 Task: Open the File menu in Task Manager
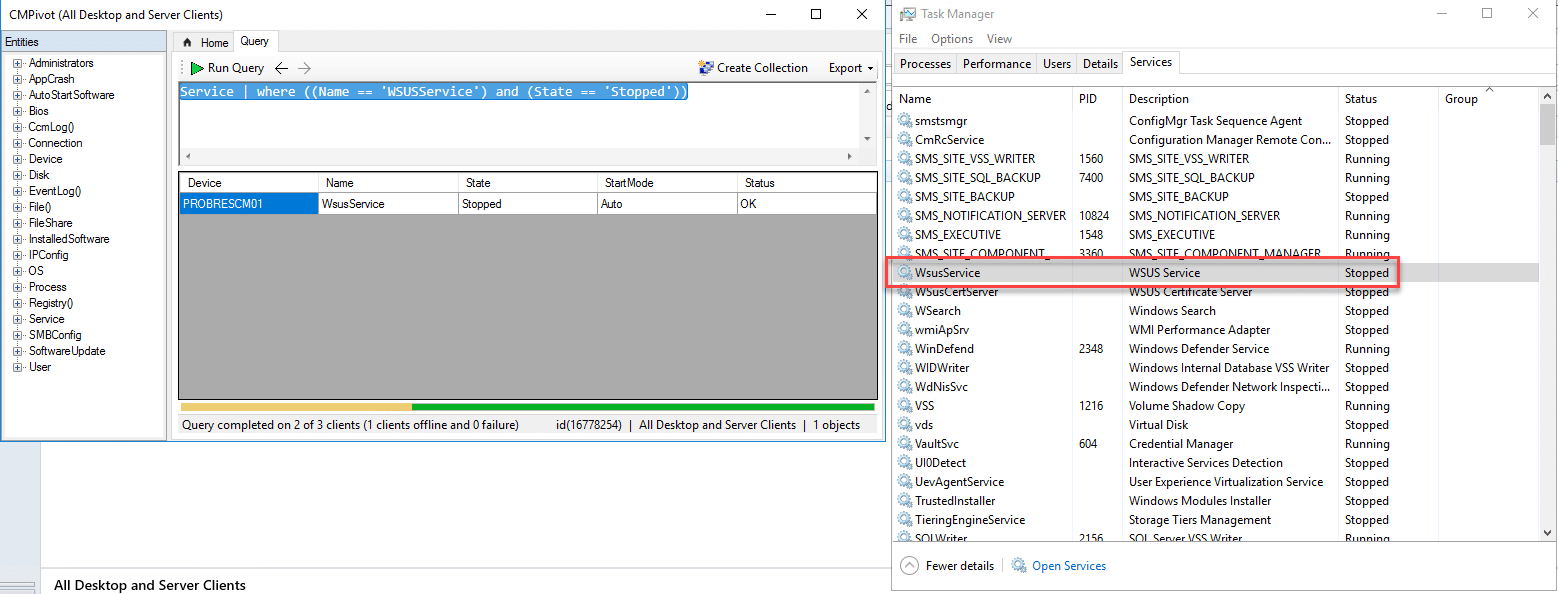tap(908, 39)
